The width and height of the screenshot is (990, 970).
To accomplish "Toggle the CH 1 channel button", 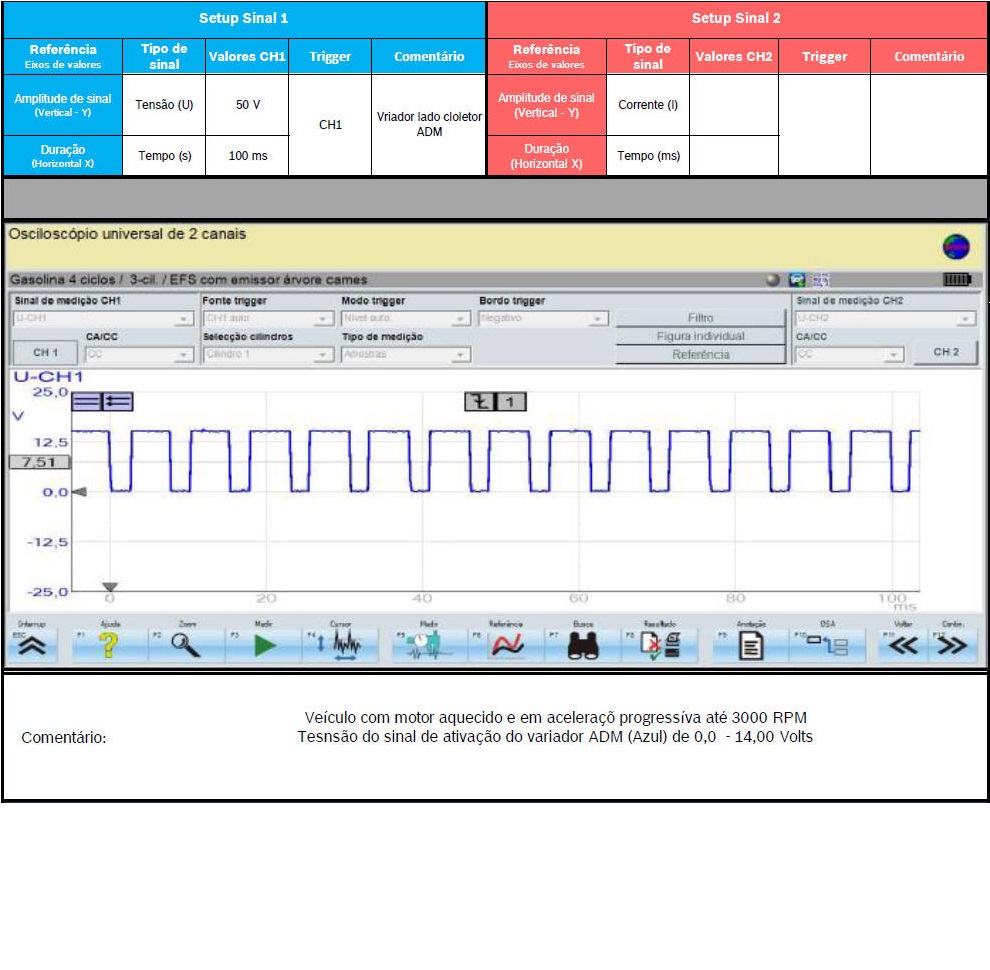I will tap(46, 353).
